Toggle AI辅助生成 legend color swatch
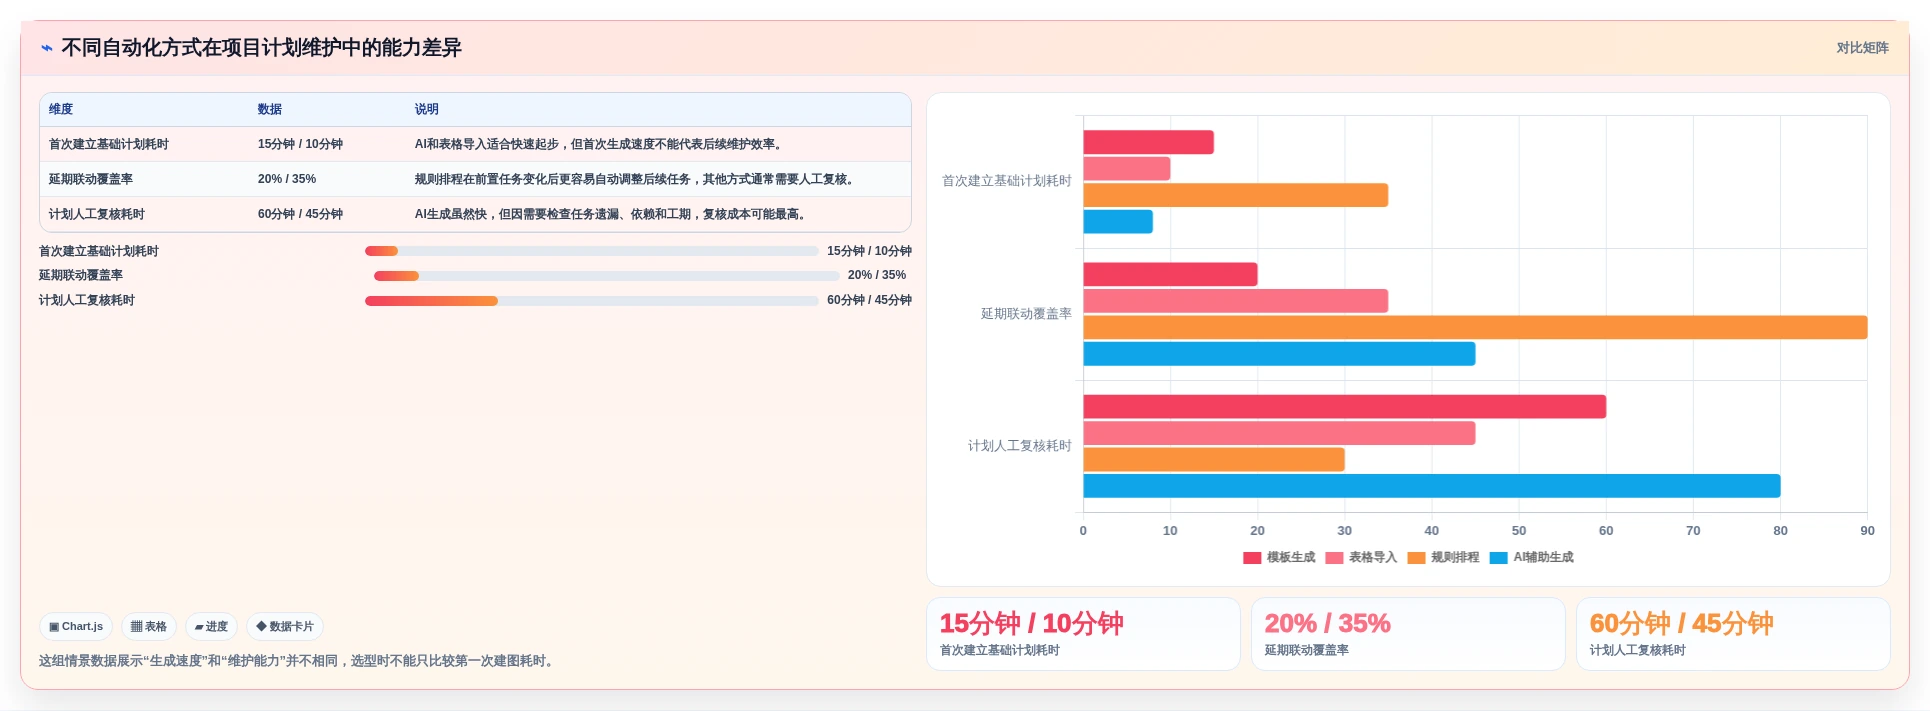1930x711 pixels. (1498, 558)
